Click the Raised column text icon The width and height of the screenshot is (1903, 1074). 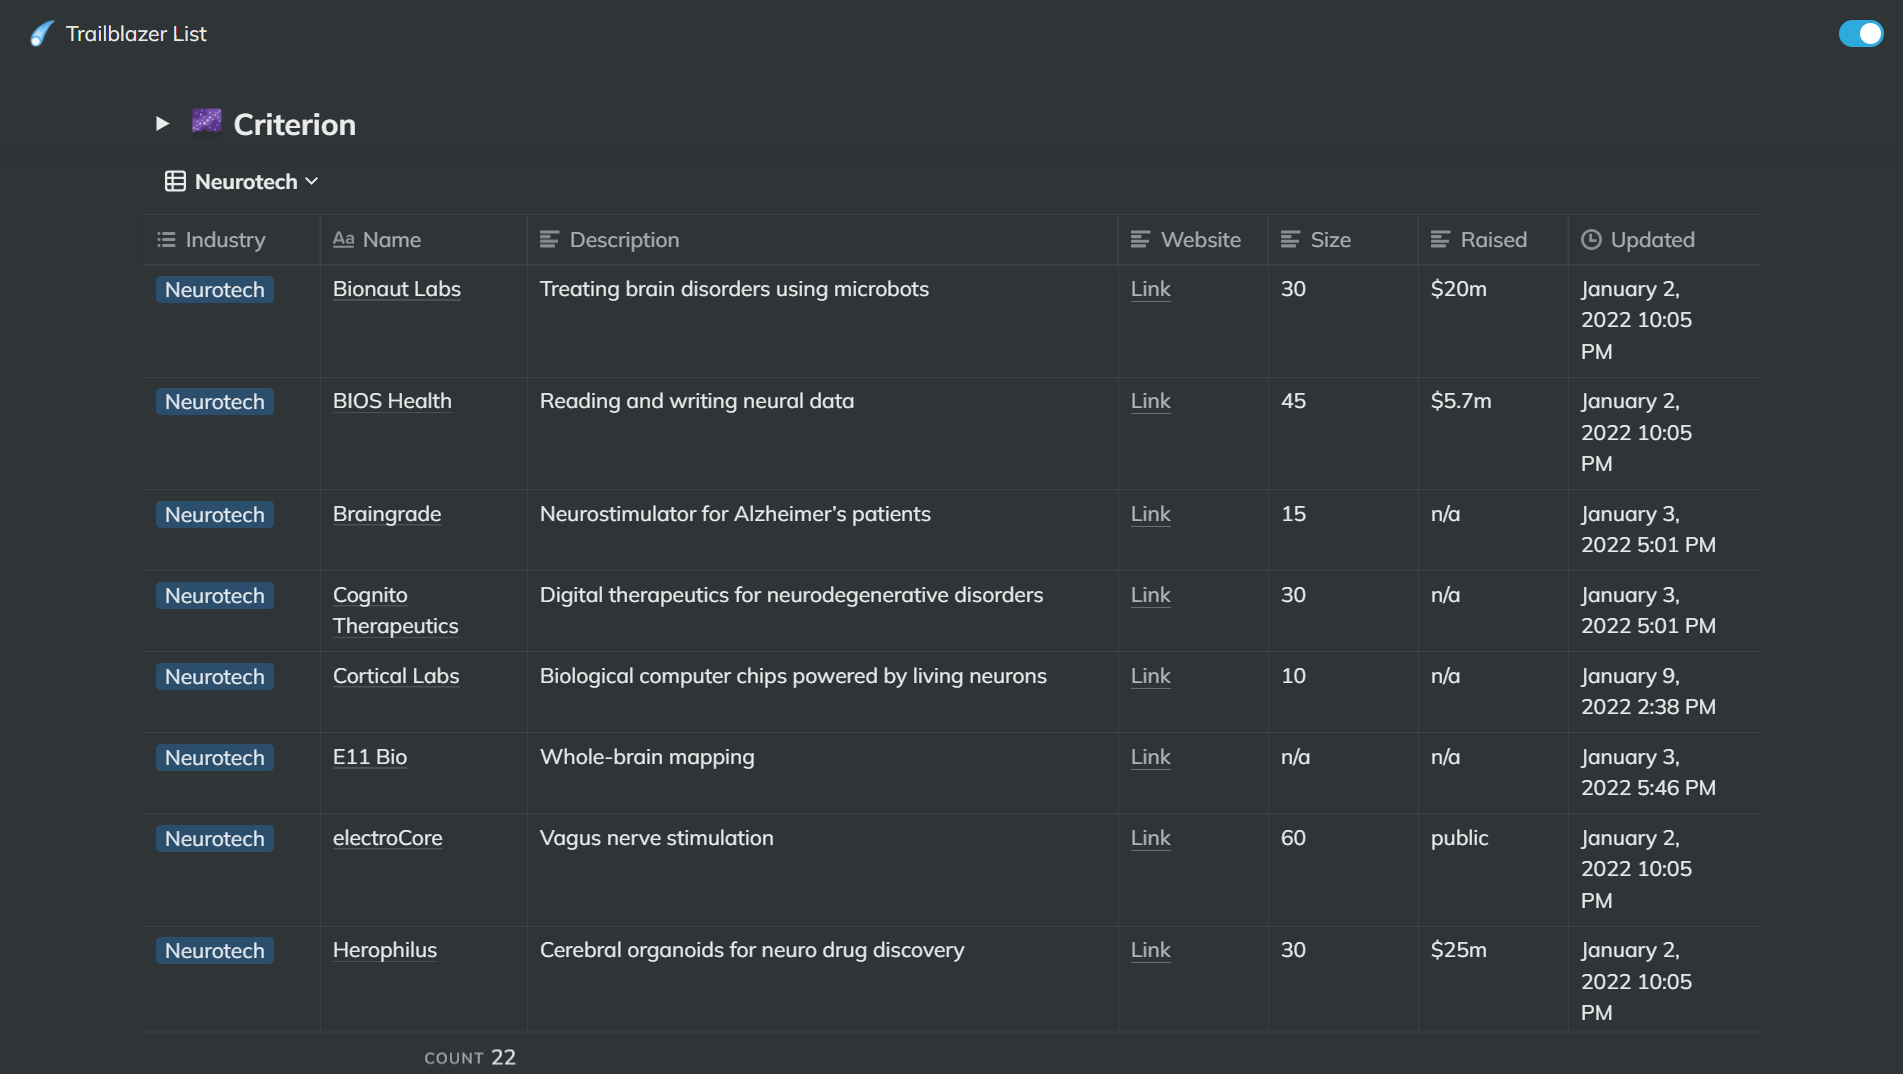(x=1440, y=240)
